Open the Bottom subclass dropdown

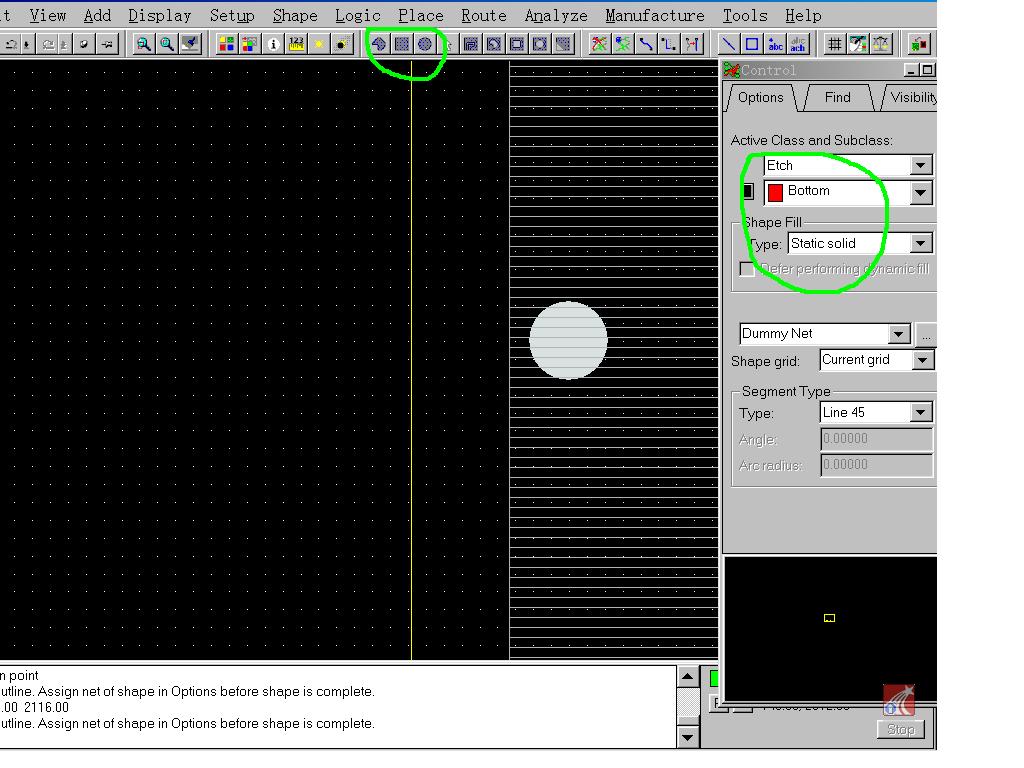[921, 192]
